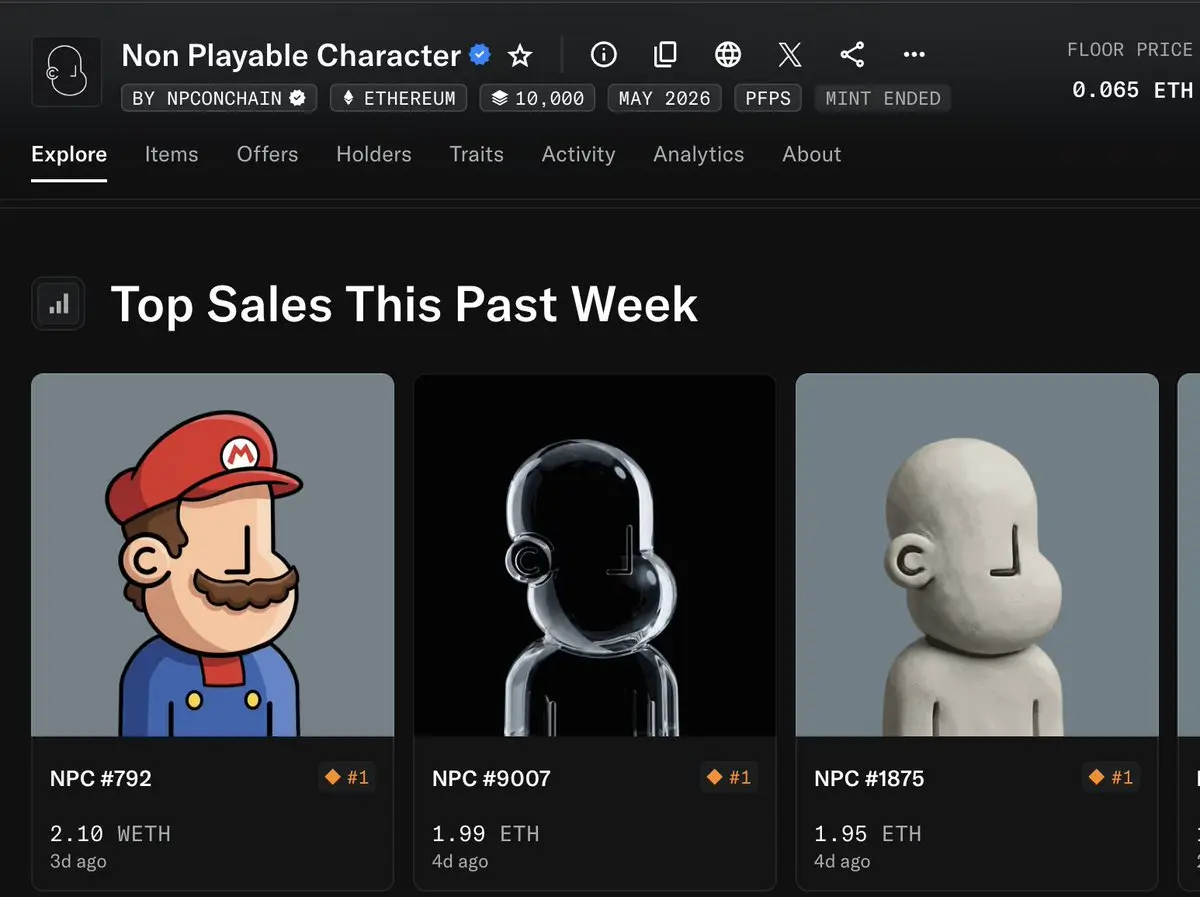This screenshot has height=897, width=1200.
Task: Click the Top Sales This Past Week heading
Action: coord(404,304)
